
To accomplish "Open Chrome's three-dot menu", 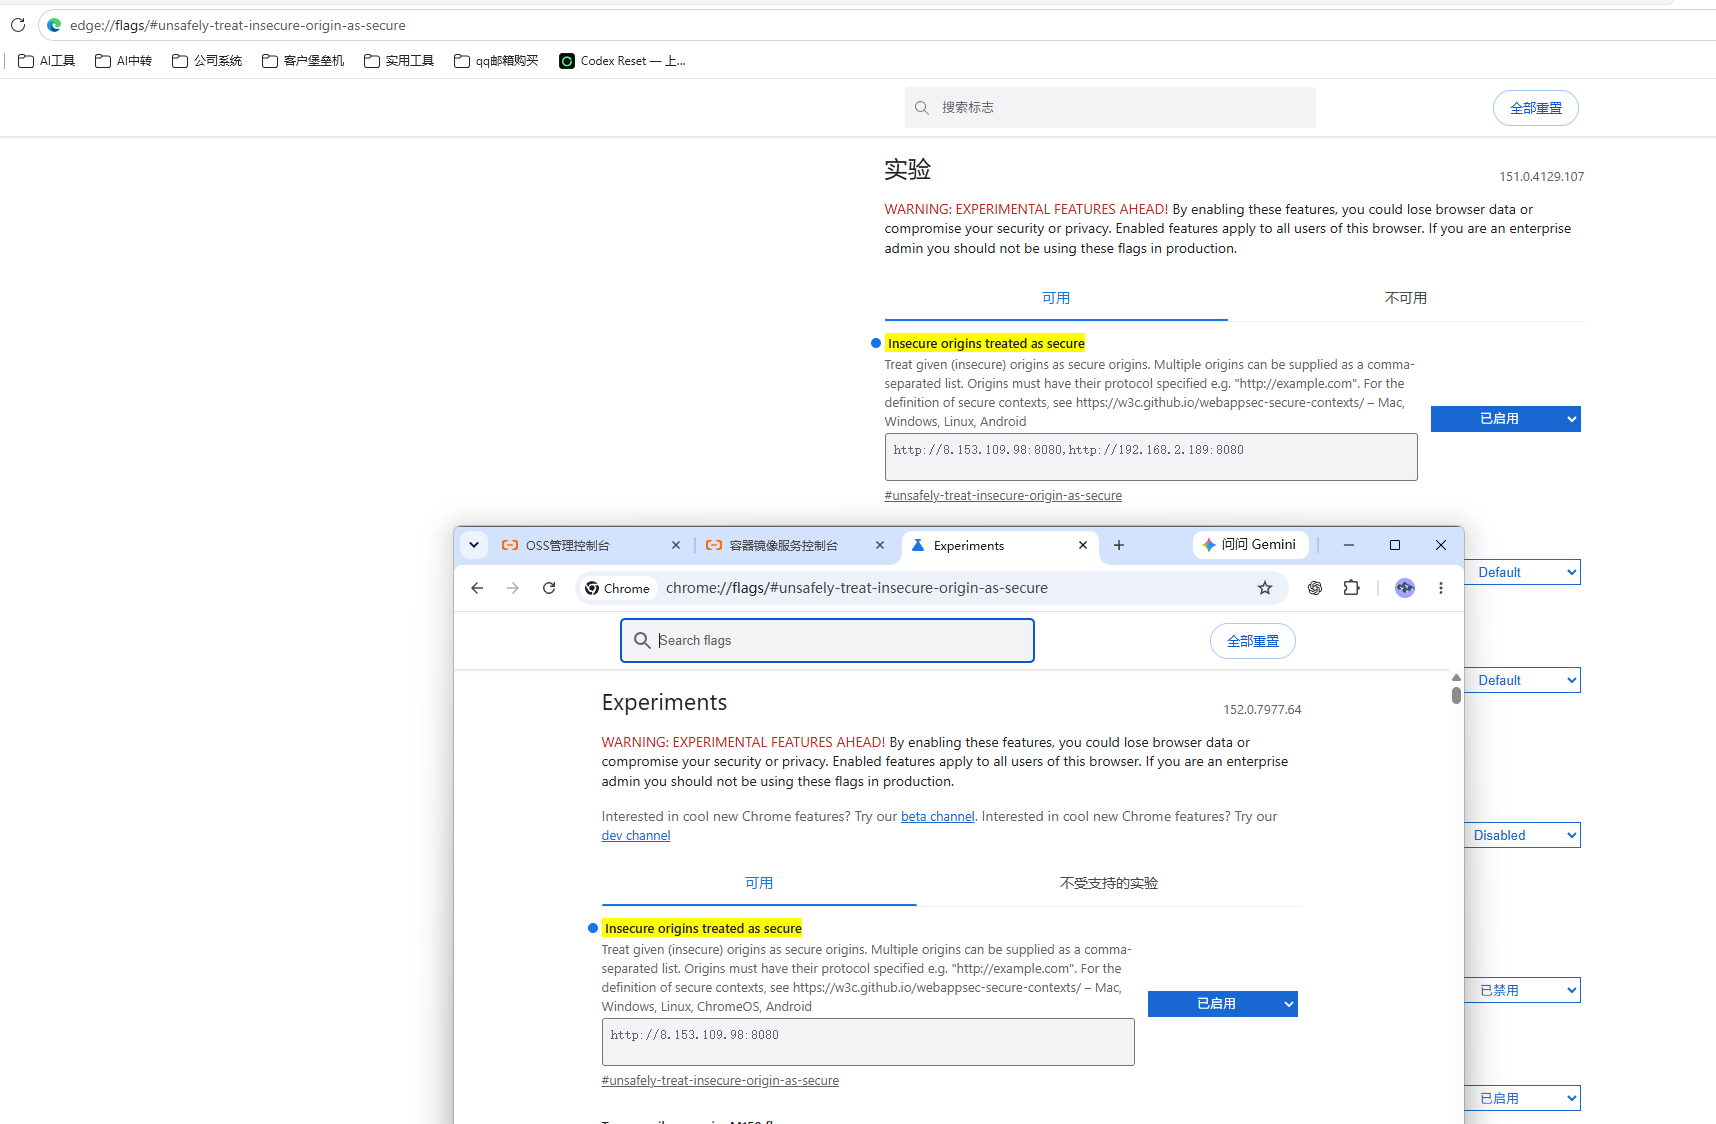I will click(x=1441, y=588).
